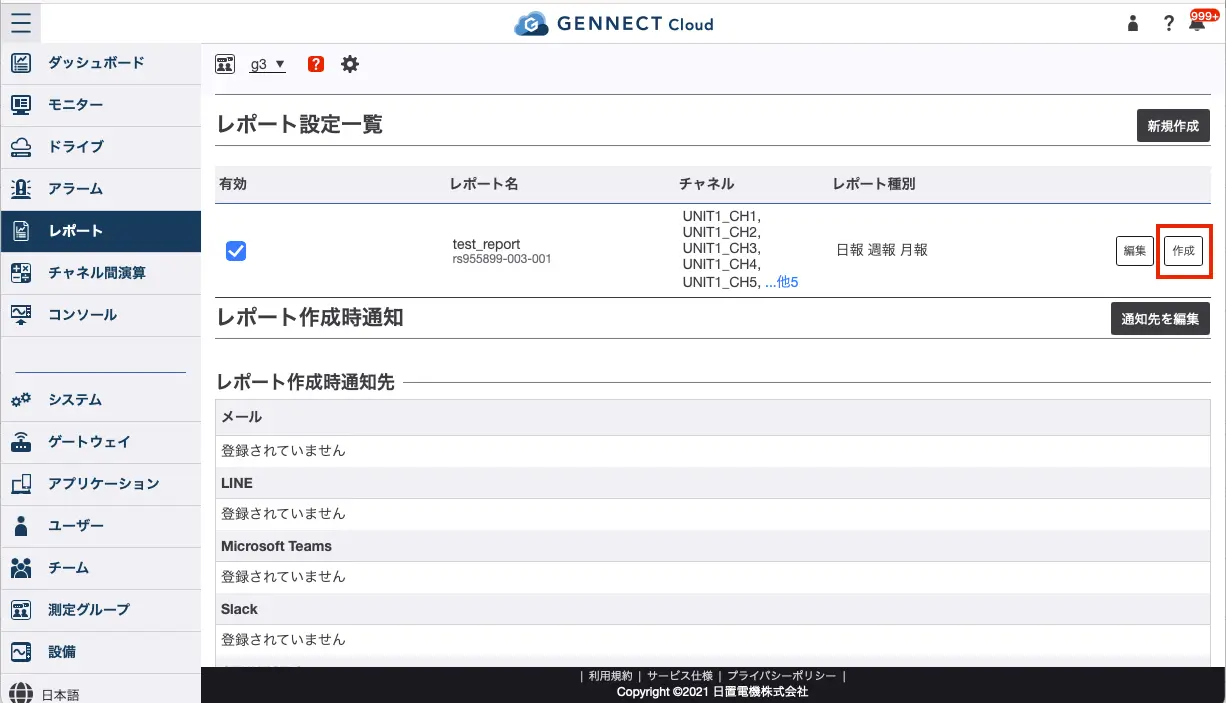
Task: Click the 設備 sidebar icon
Action: [x=21, y=652]
